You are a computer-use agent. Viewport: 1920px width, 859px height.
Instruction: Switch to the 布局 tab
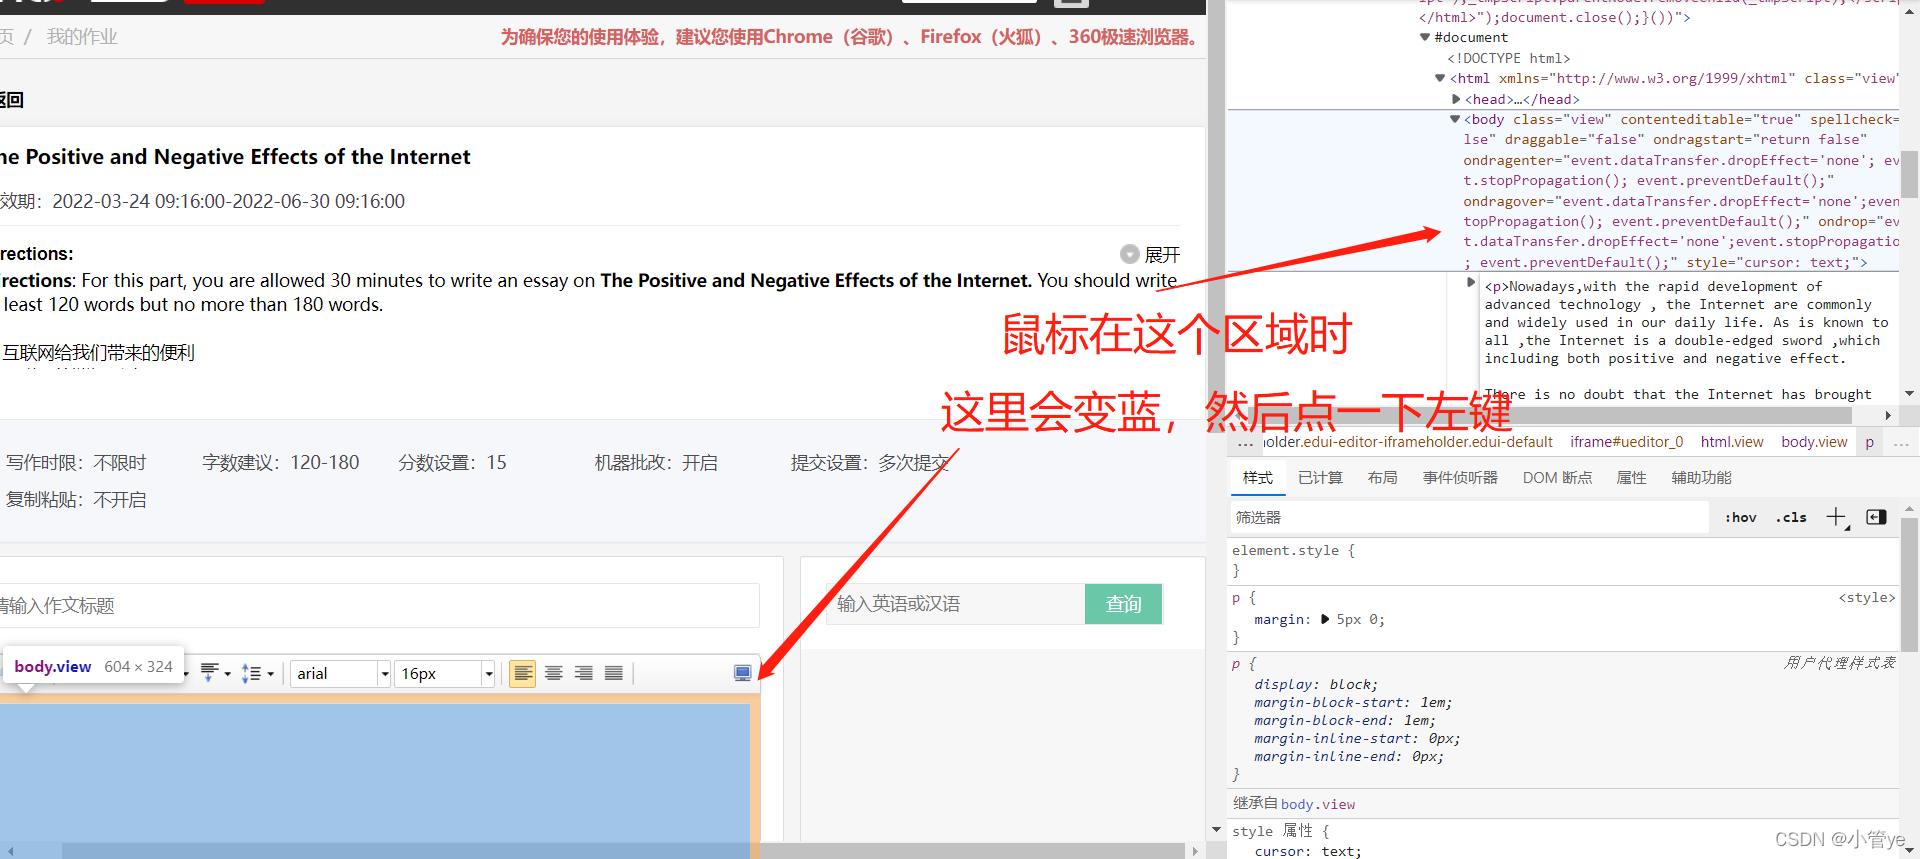pos(1382,478)
